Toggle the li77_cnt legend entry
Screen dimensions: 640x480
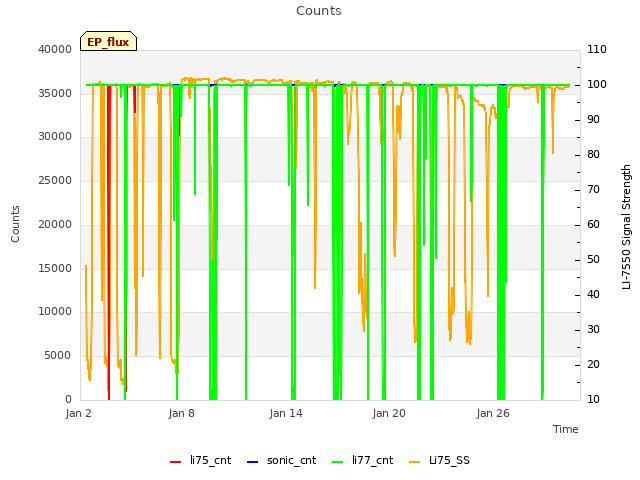point(363,461)
